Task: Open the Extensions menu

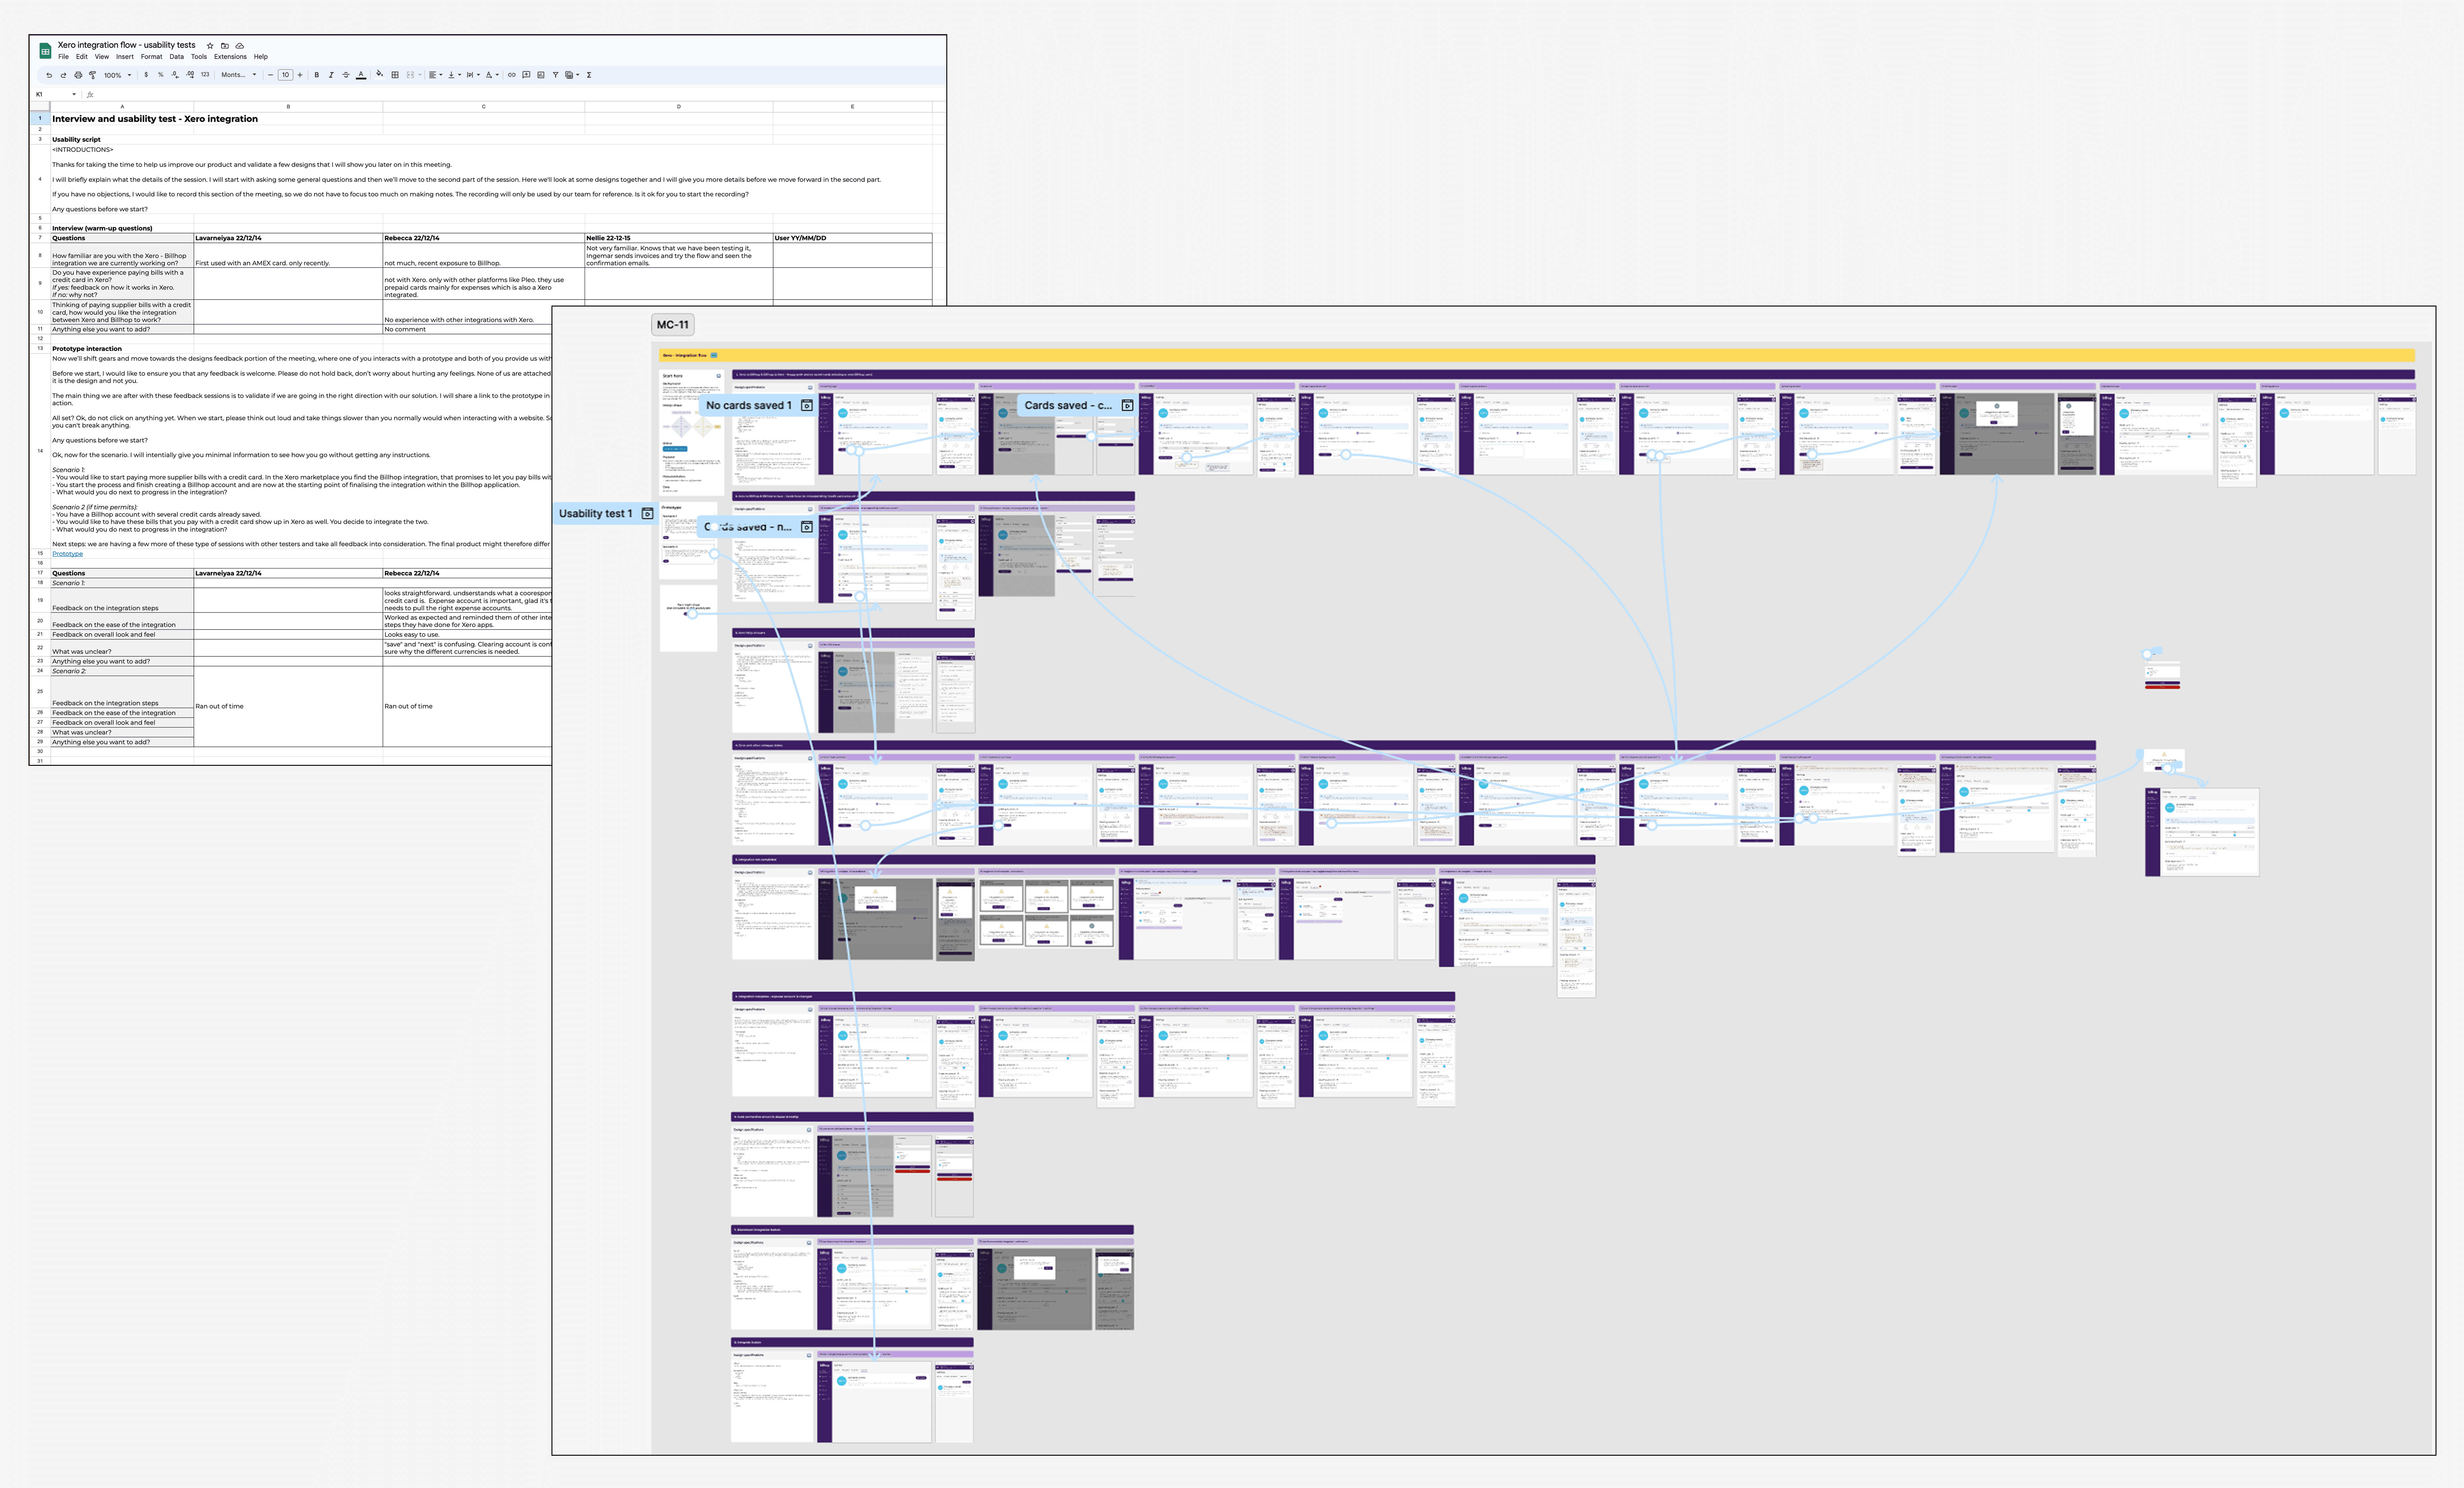Action: (230, 57)
